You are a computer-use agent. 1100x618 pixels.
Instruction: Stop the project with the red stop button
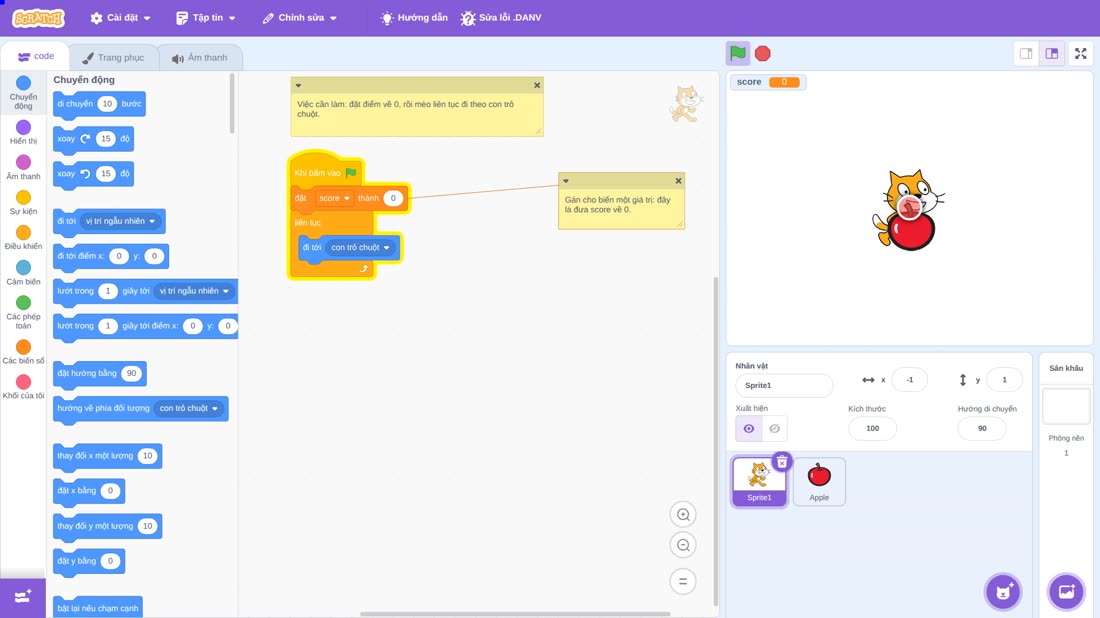coord(763,53)
